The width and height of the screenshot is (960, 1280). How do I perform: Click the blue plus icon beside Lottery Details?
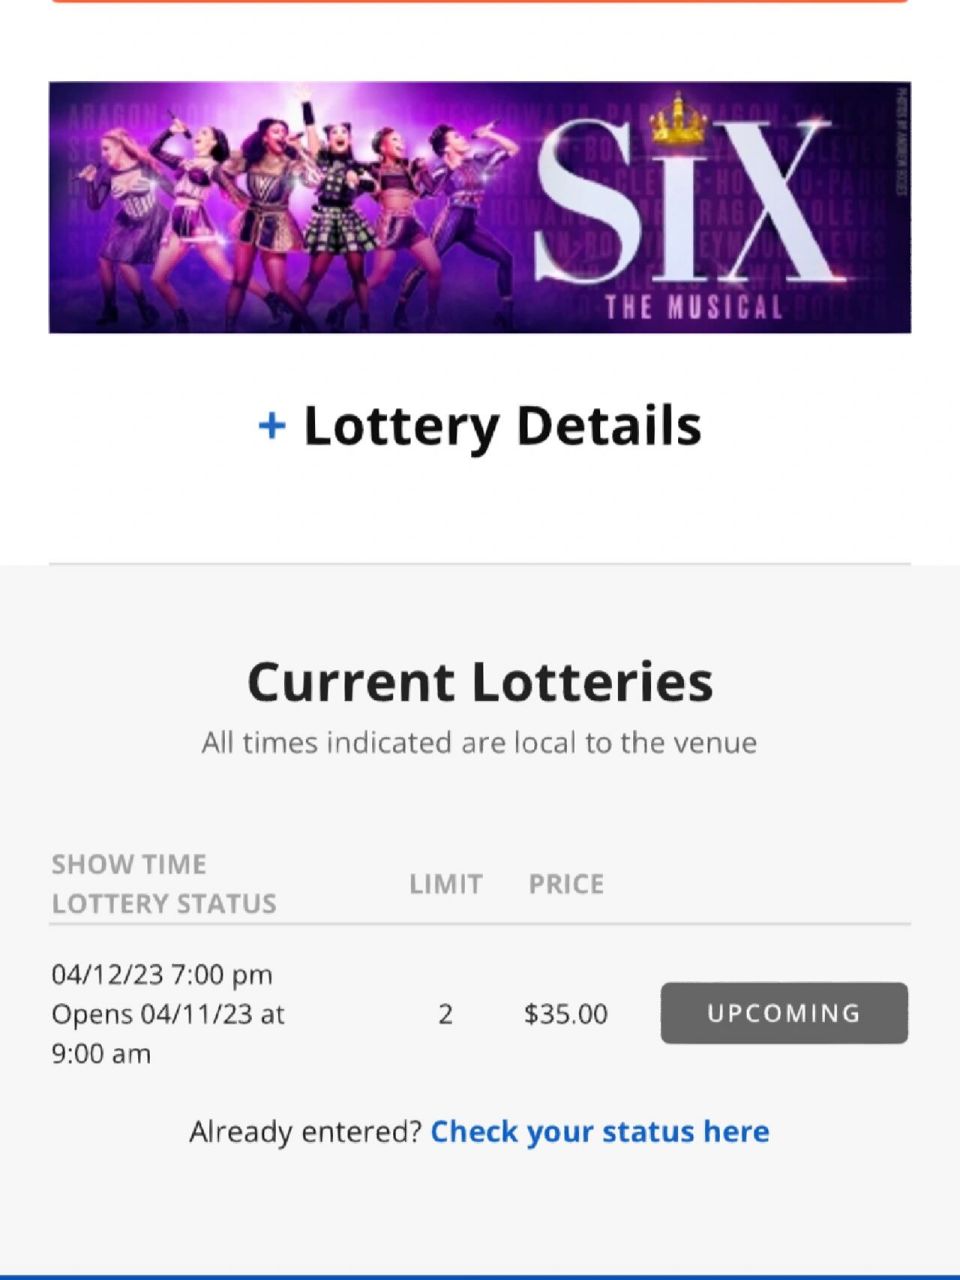tap(271, 427)
